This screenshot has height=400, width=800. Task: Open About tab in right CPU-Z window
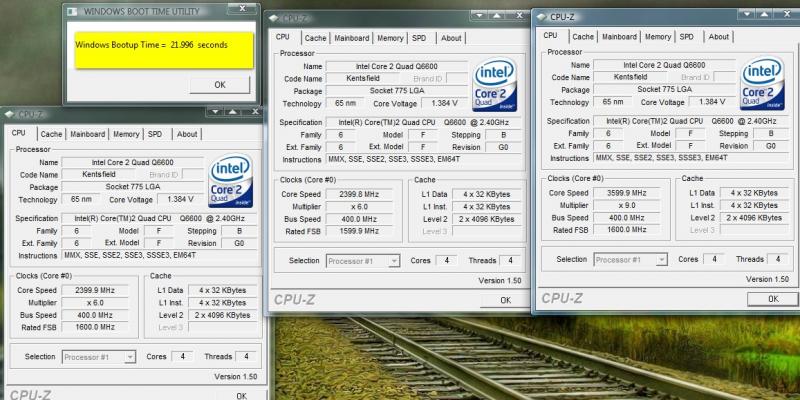[x=718, y=37]
